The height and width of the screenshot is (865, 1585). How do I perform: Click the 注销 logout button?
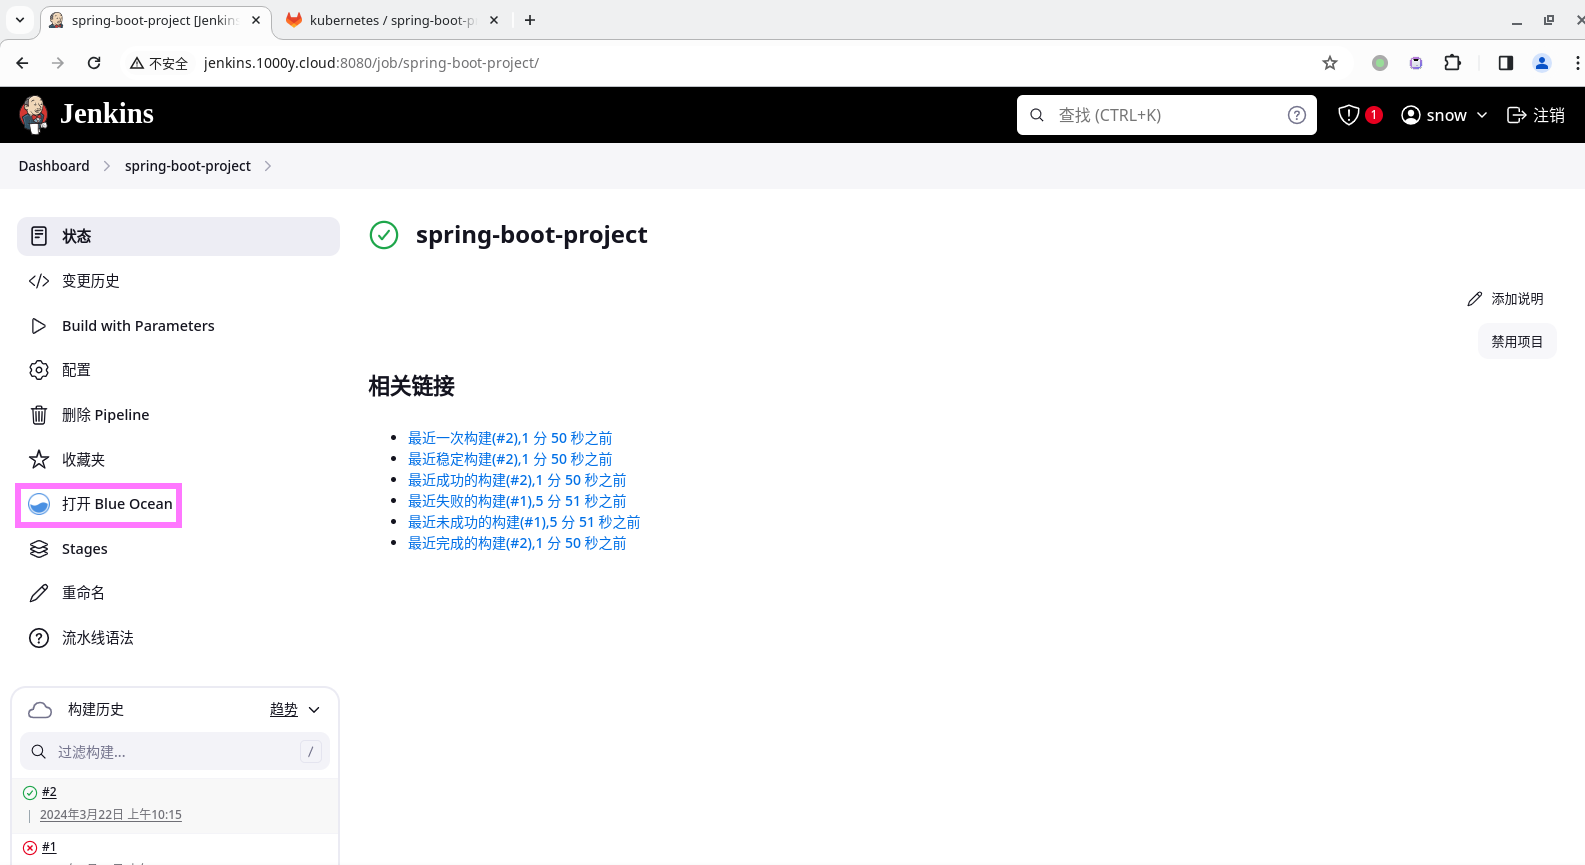click(1536, 115)
